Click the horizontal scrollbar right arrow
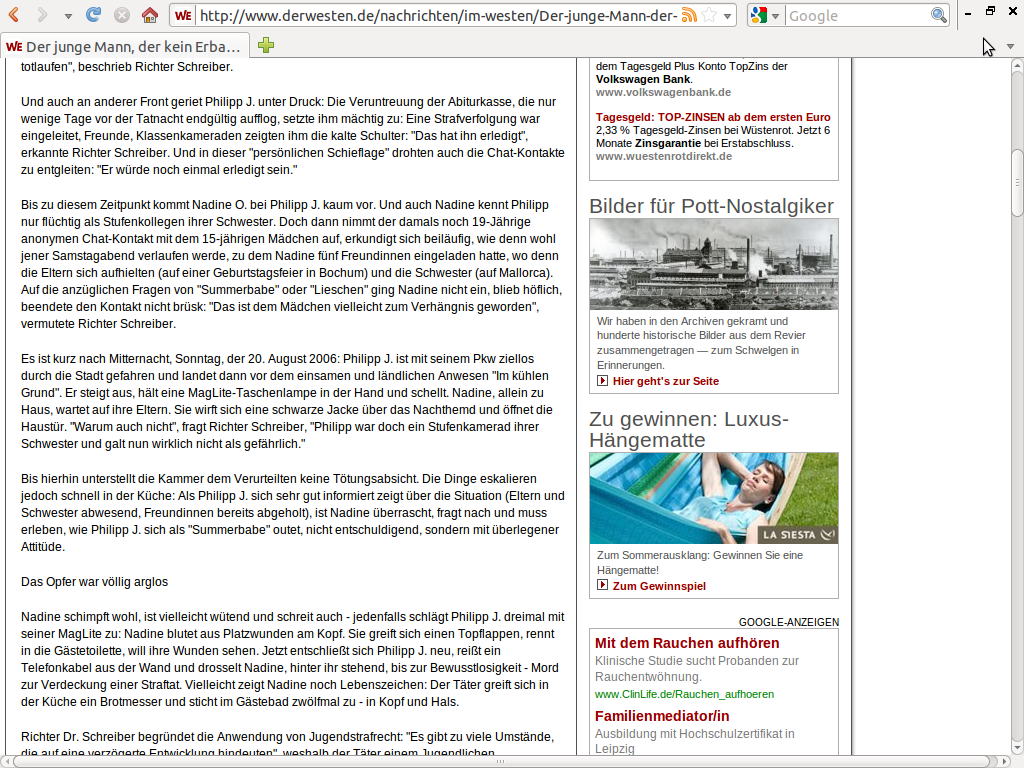The height and width of the screenshot is (768, 1024). coord(1004,761)
